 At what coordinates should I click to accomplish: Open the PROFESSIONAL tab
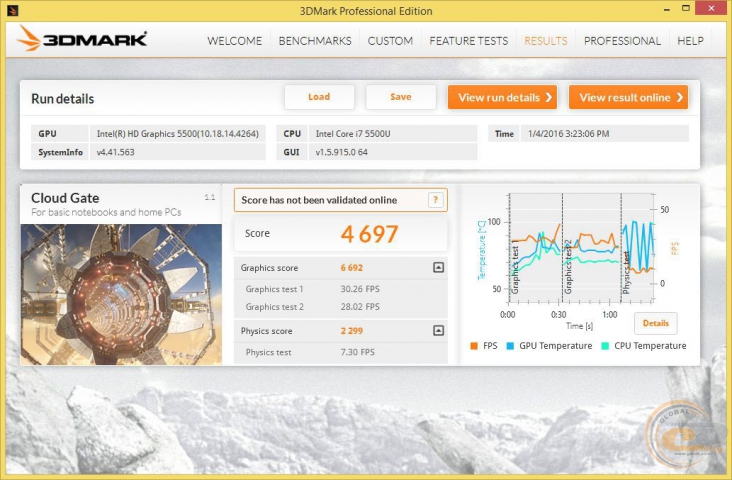[622, 41]
